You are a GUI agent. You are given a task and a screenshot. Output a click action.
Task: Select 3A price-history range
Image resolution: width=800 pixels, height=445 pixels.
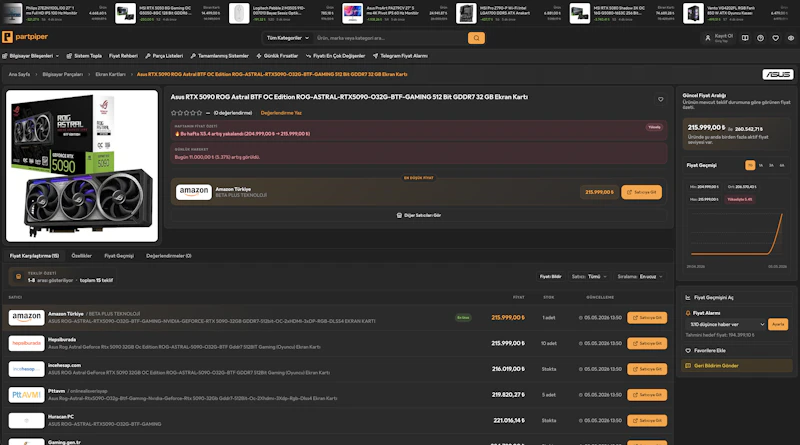click(x=771, y=165)
